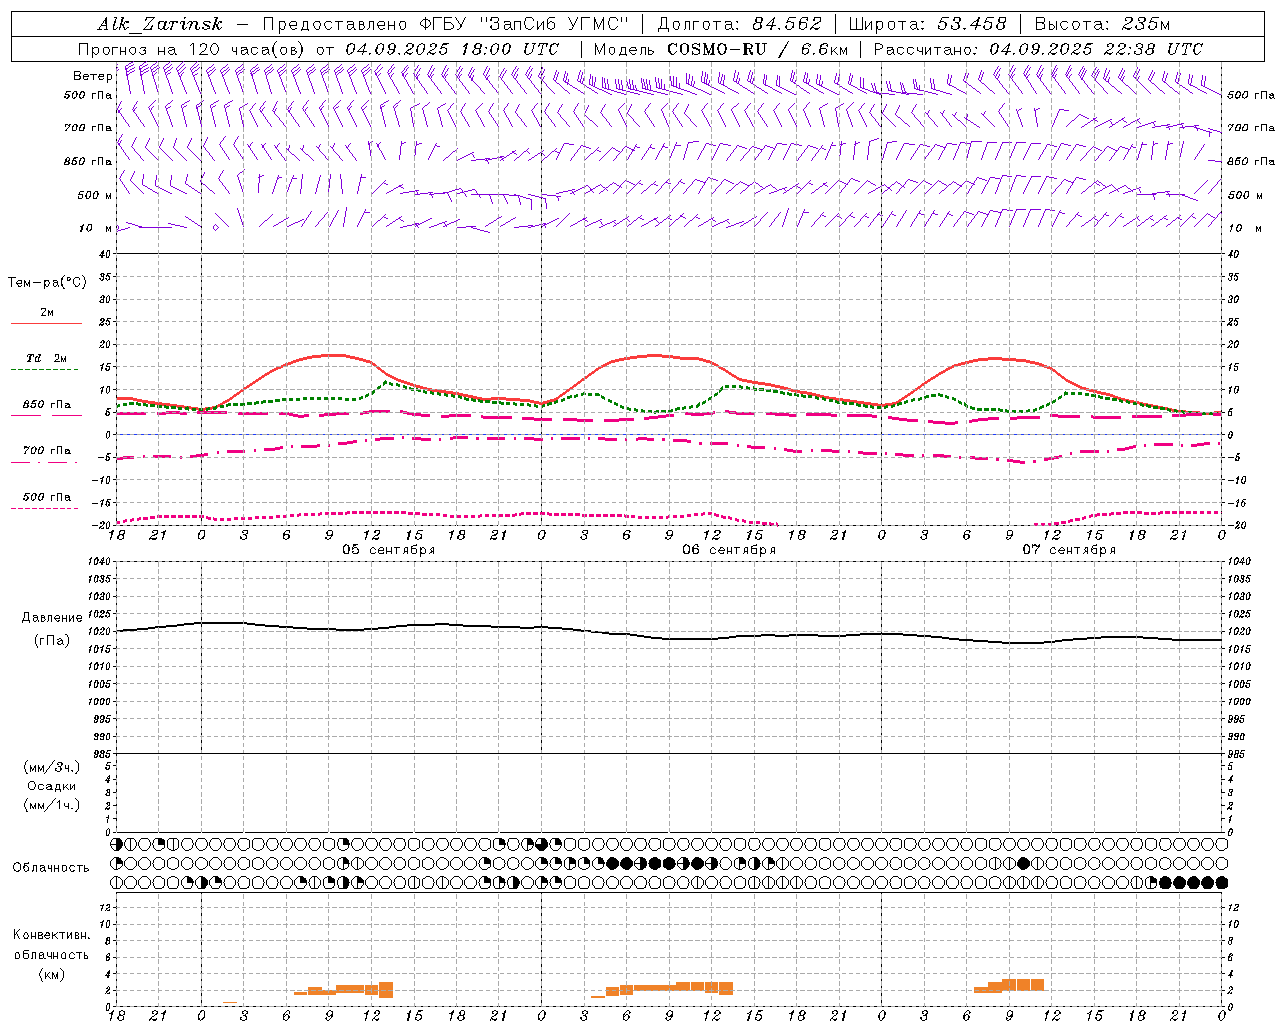Select the model name COSMO-RU / 6.6км
This screenshot has height=1024, width=1280.
coord(758,49)
